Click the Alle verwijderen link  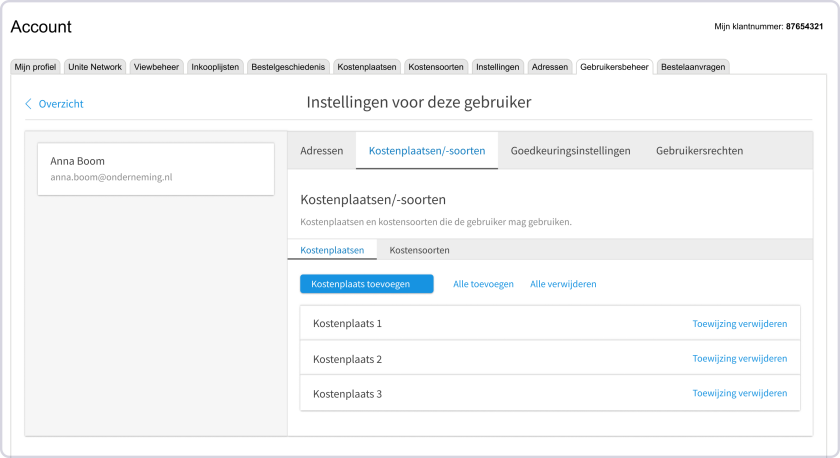(x=563, y=284)
